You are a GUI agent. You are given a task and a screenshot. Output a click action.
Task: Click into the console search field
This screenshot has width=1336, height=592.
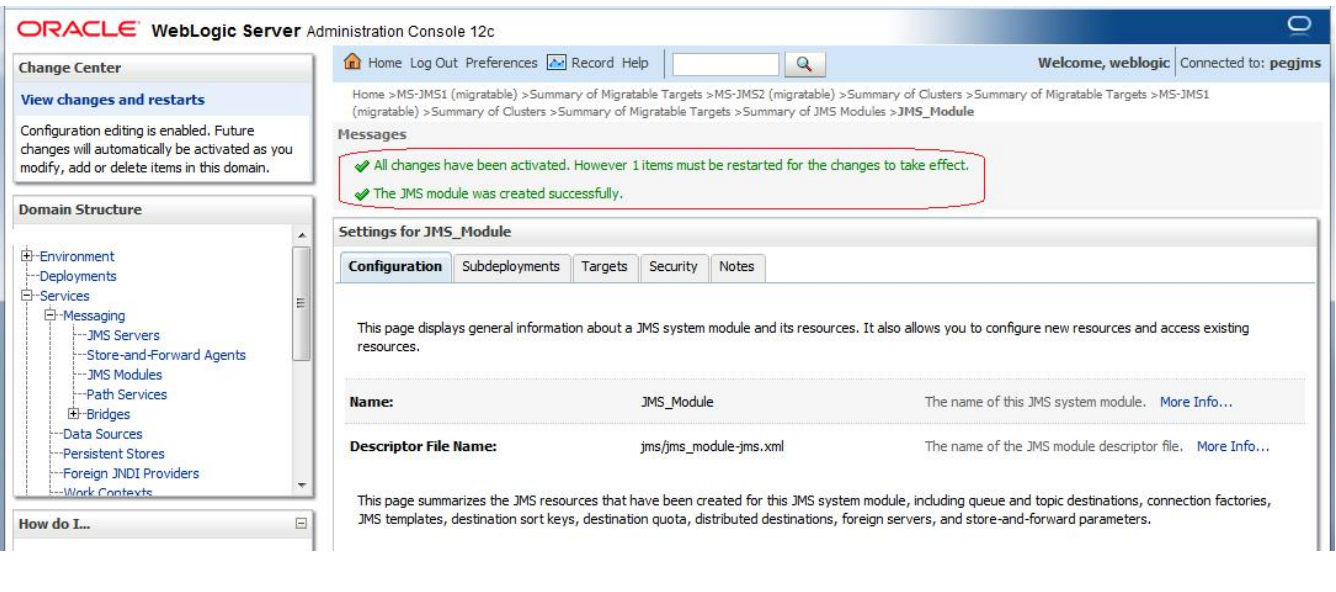click(x=726, y=64)
